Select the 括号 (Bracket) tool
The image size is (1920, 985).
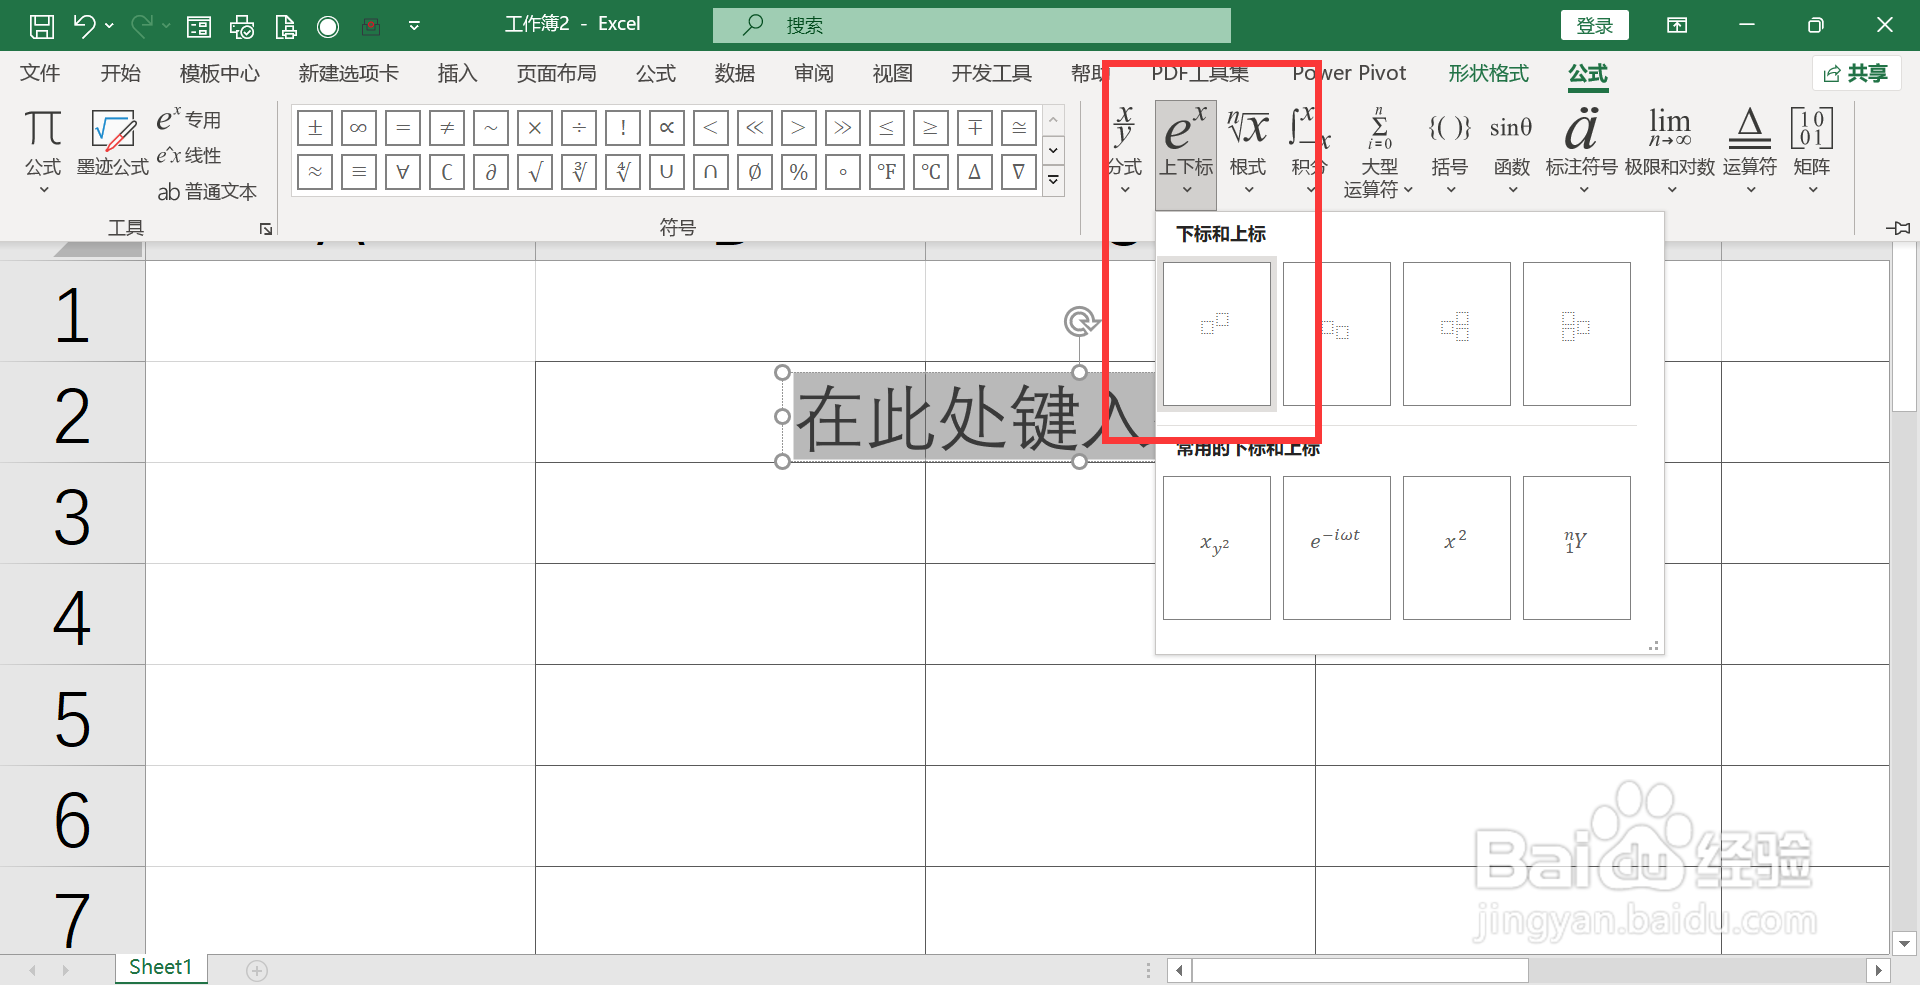click(x=1449, y=150)
